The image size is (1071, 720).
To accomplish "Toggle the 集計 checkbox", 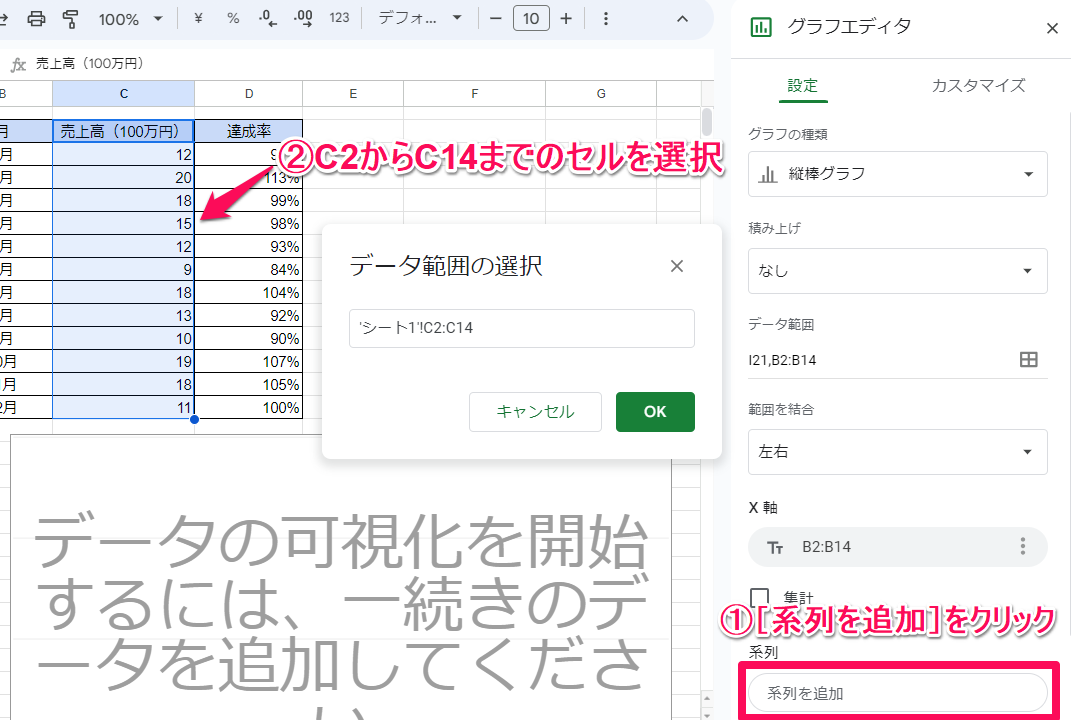I will tap(759, 598).
